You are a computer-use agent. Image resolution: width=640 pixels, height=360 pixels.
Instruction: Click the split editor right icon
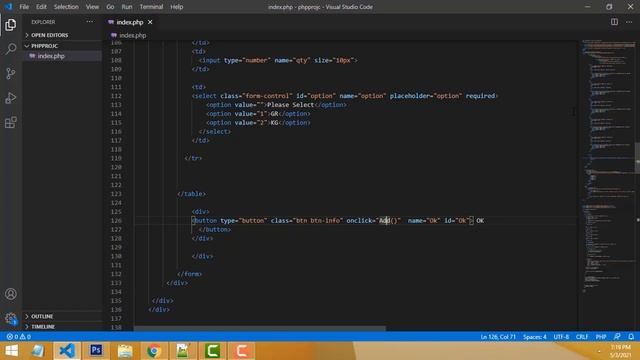(x=614, y=22)
